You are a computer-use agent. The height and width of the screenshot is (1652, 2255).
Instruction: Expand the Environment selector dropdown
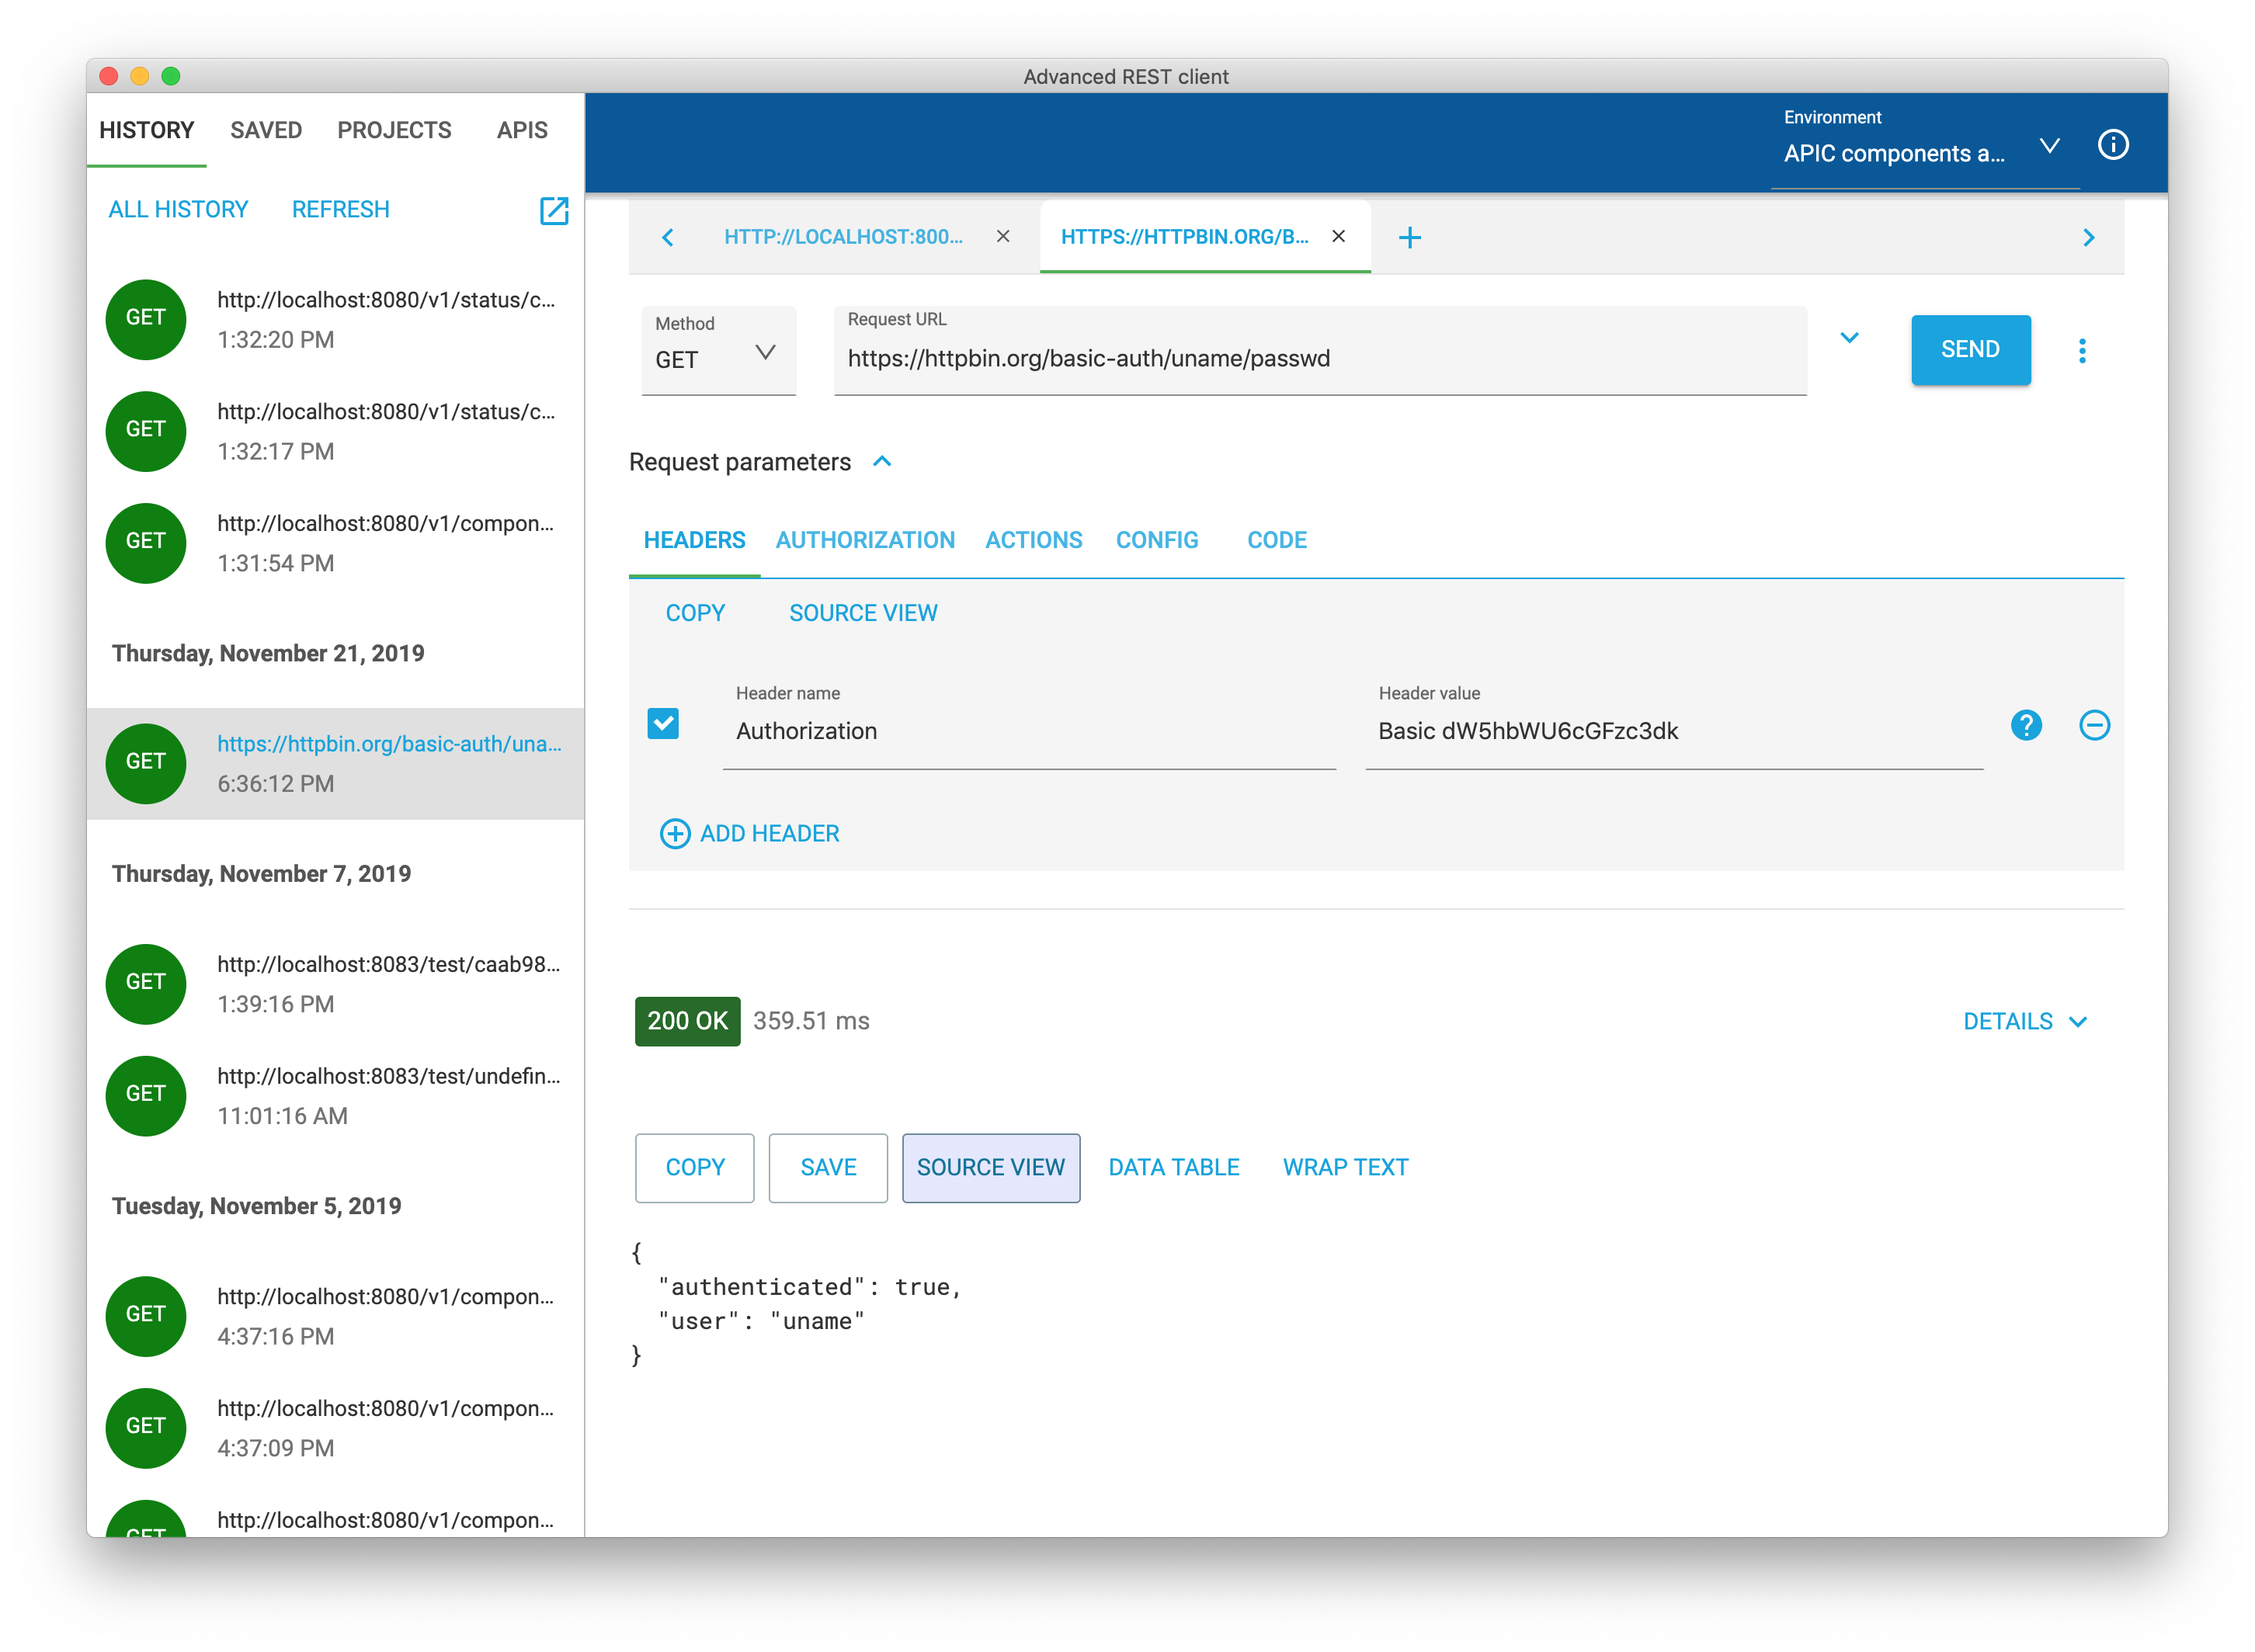coord(2049,147)
